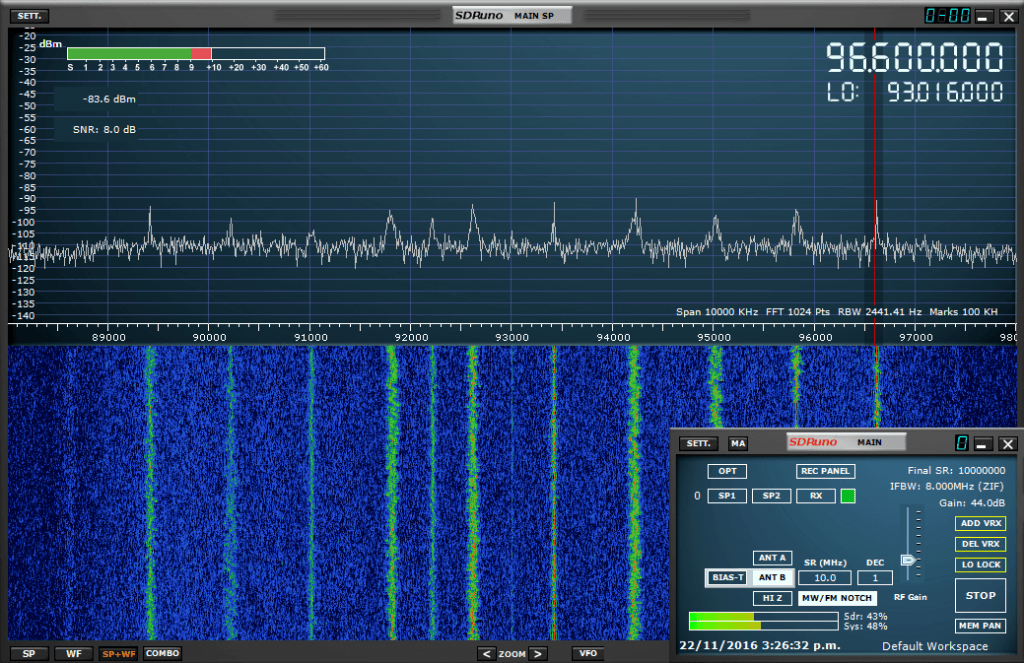Click the RF Gain slider handle

tap(908, 561)
